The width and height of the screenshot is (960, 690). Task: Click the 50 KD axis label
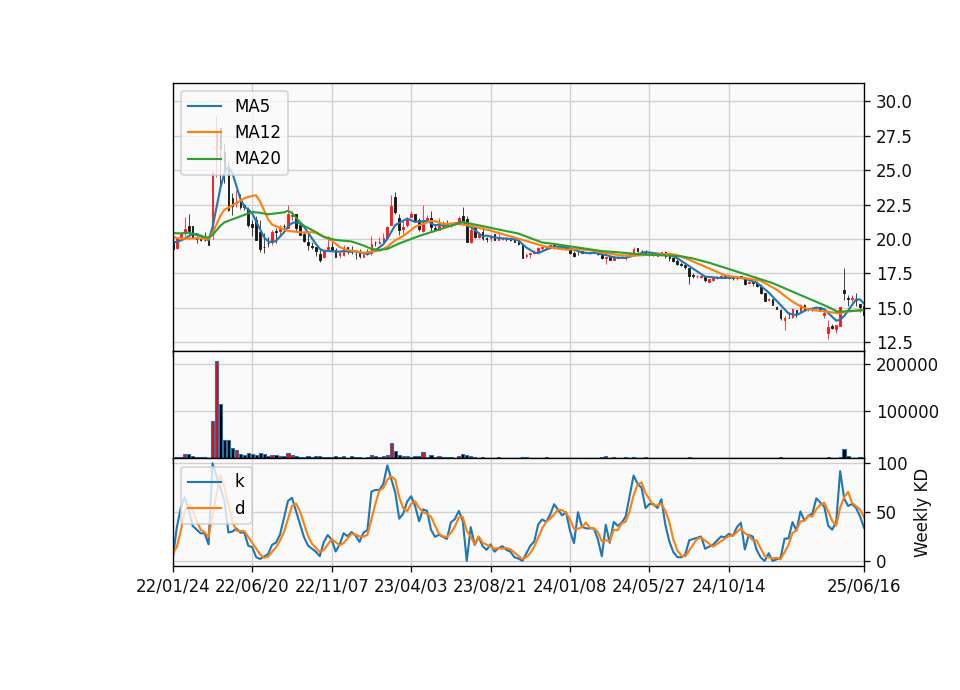pos(886,513)
